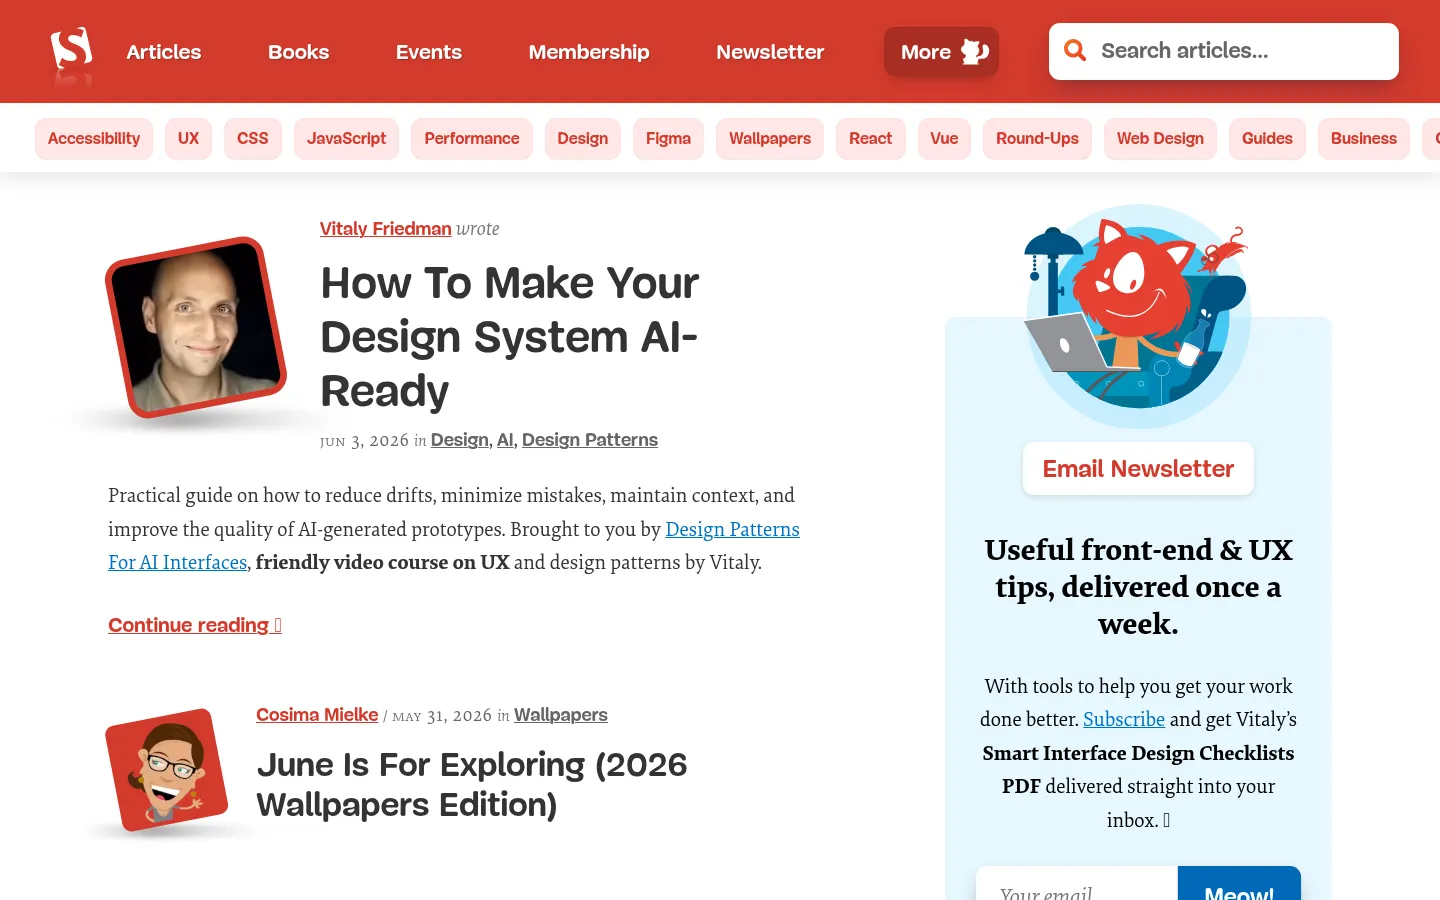This screenshot has width=1440, height=900.
Task: Select Membership in the top nav
Action: (589, 52)
